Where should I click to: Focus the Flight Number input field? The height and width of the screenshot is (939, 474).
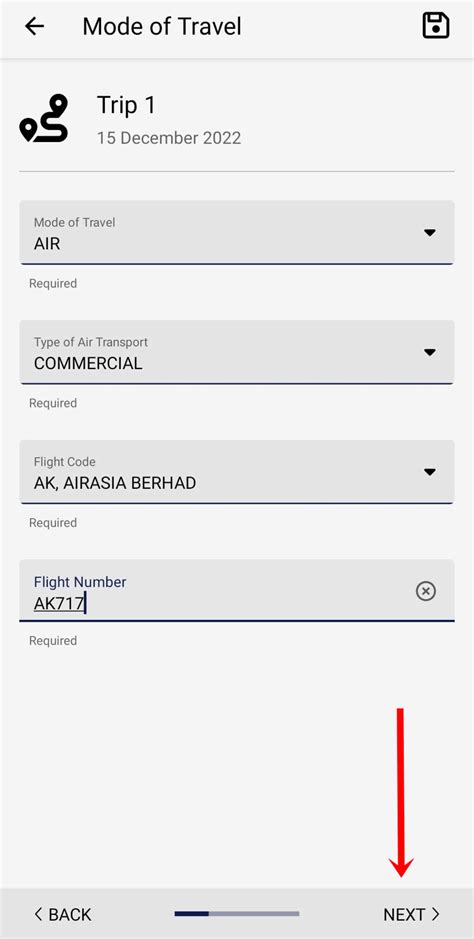pos(236,590)
